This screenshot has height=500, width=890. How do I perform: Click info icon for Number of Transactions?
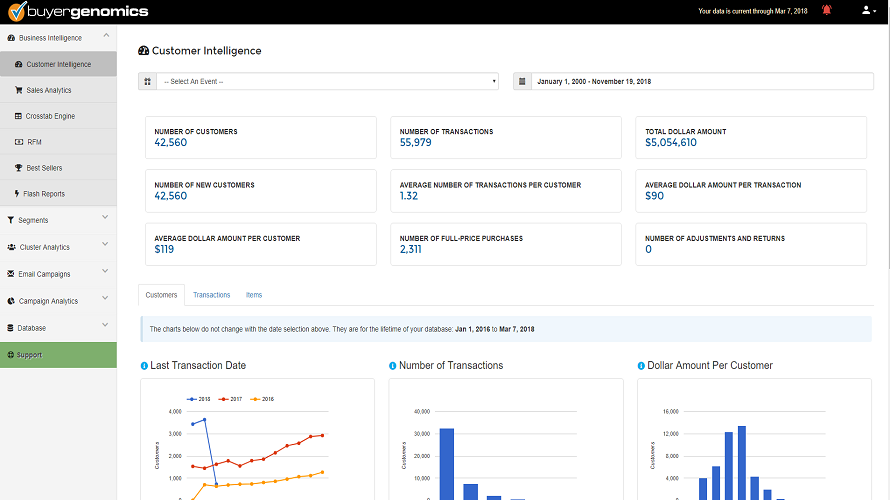[392, 366]
